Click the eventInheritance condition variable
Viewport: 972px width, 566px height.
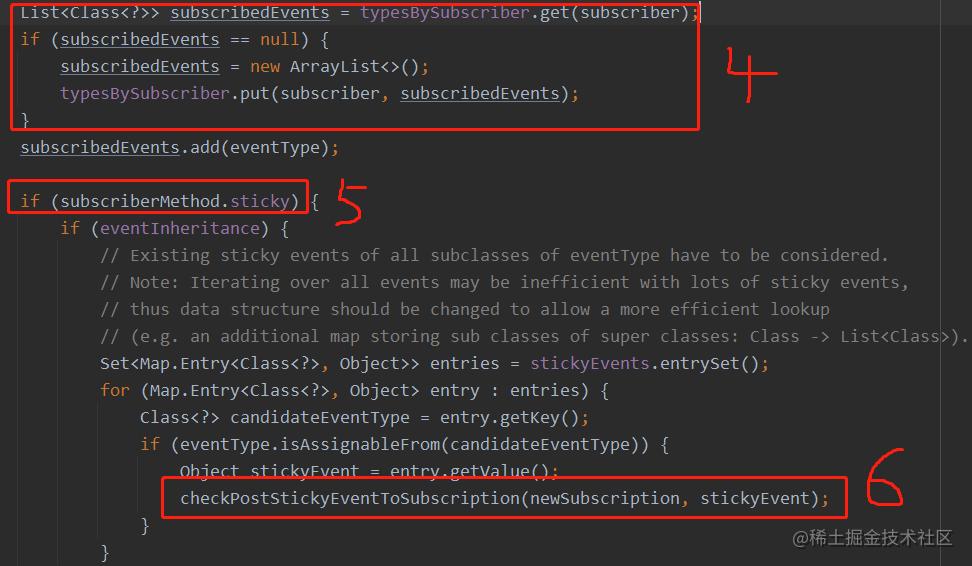[180, 228]
